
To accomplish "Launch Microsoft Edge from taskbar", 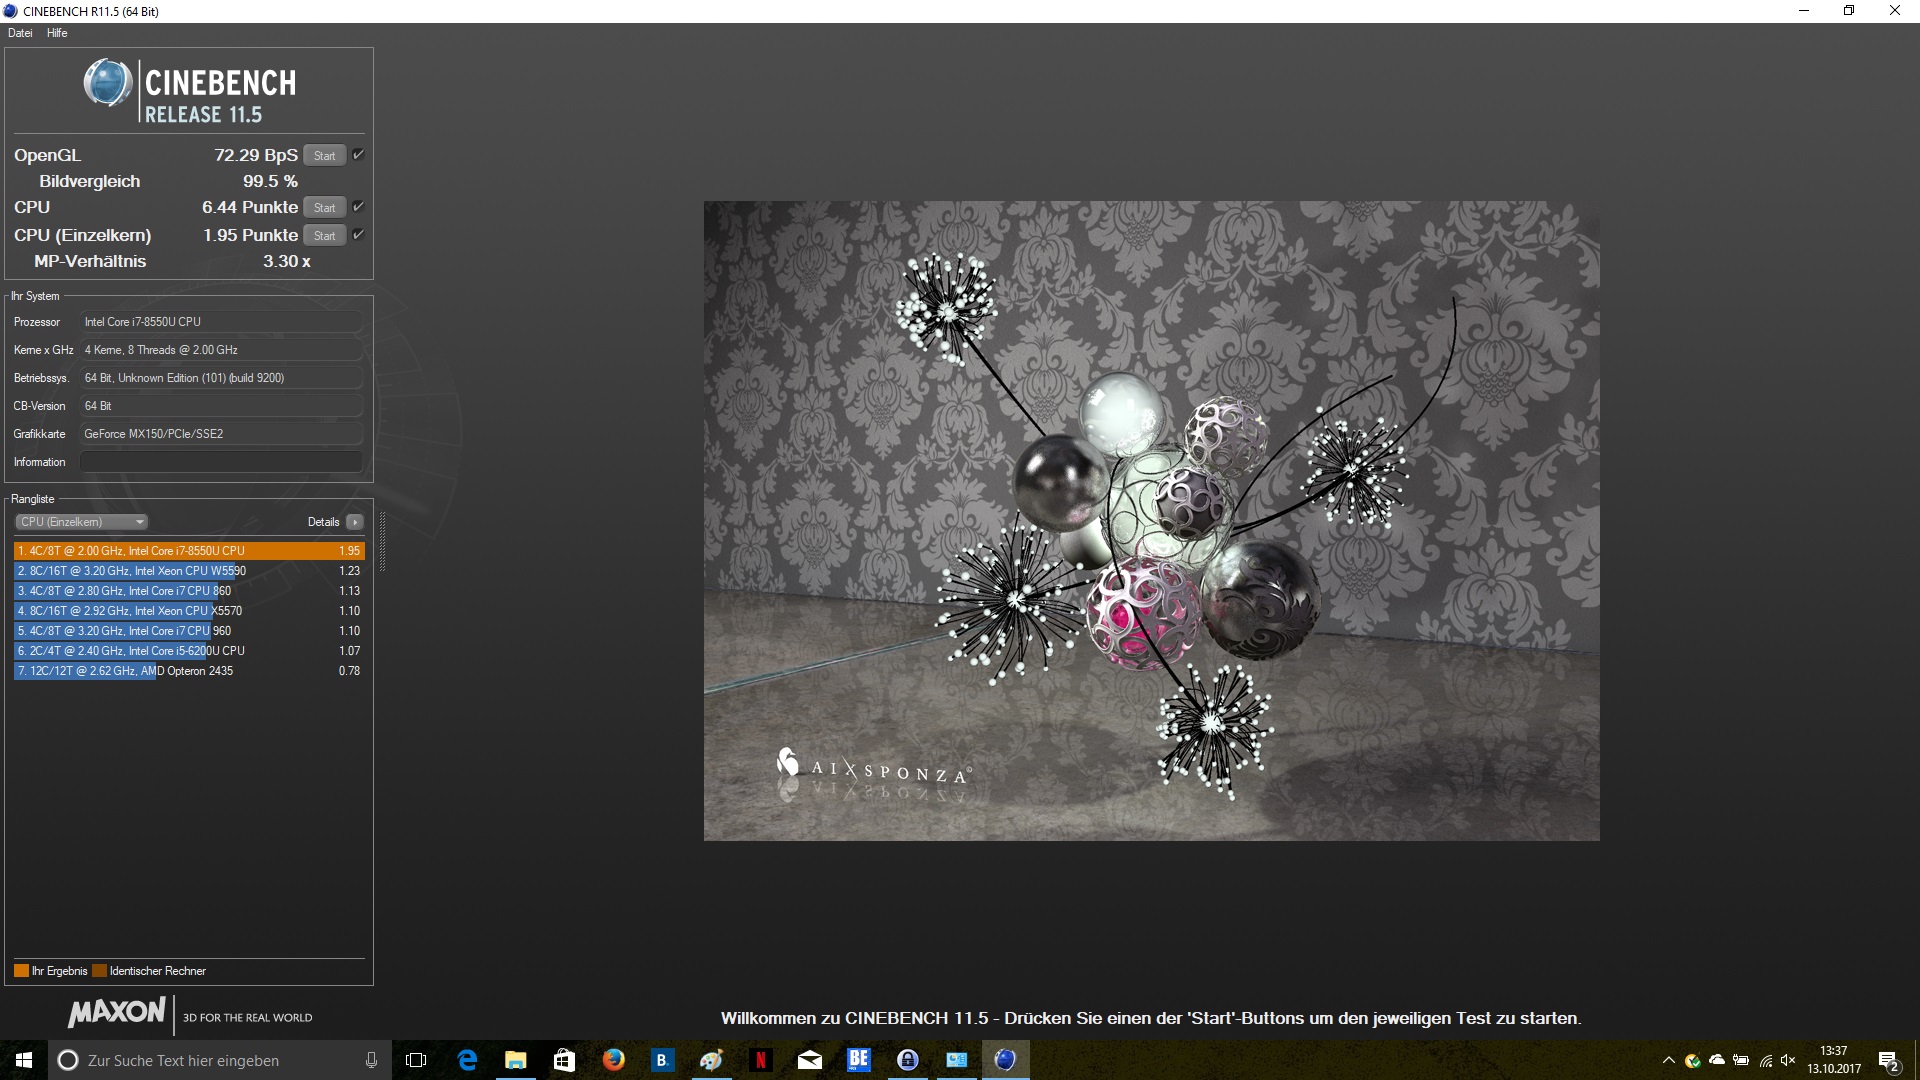I will point(467,1060).
